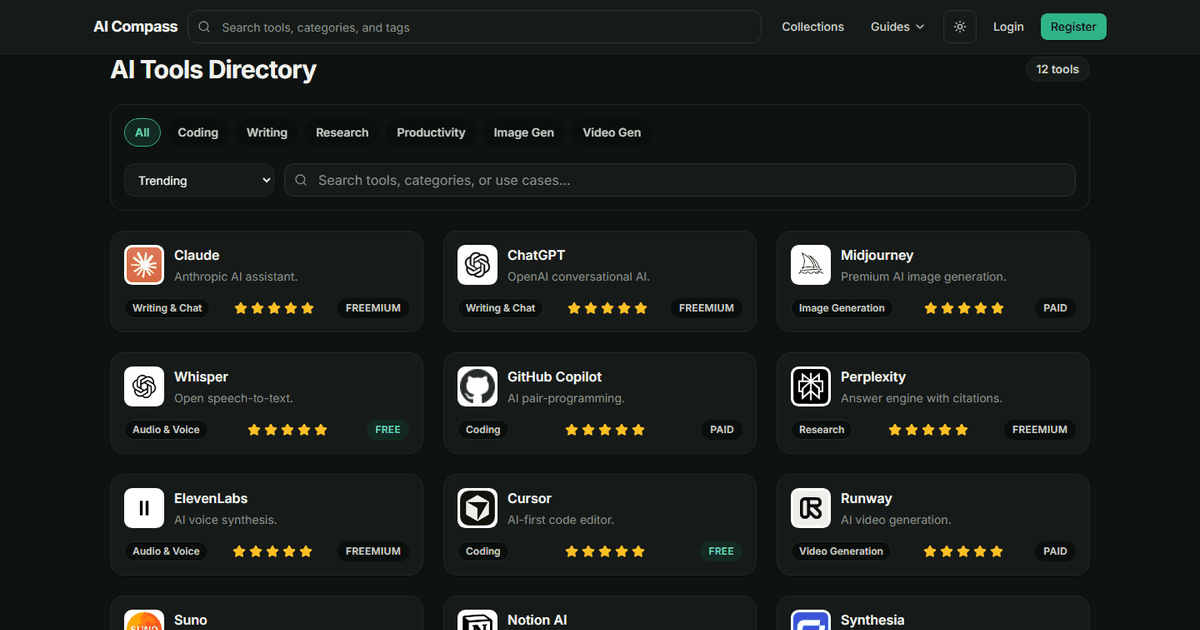Open the Collections page
Viewport: 1200px width, 630px height.
813,27
